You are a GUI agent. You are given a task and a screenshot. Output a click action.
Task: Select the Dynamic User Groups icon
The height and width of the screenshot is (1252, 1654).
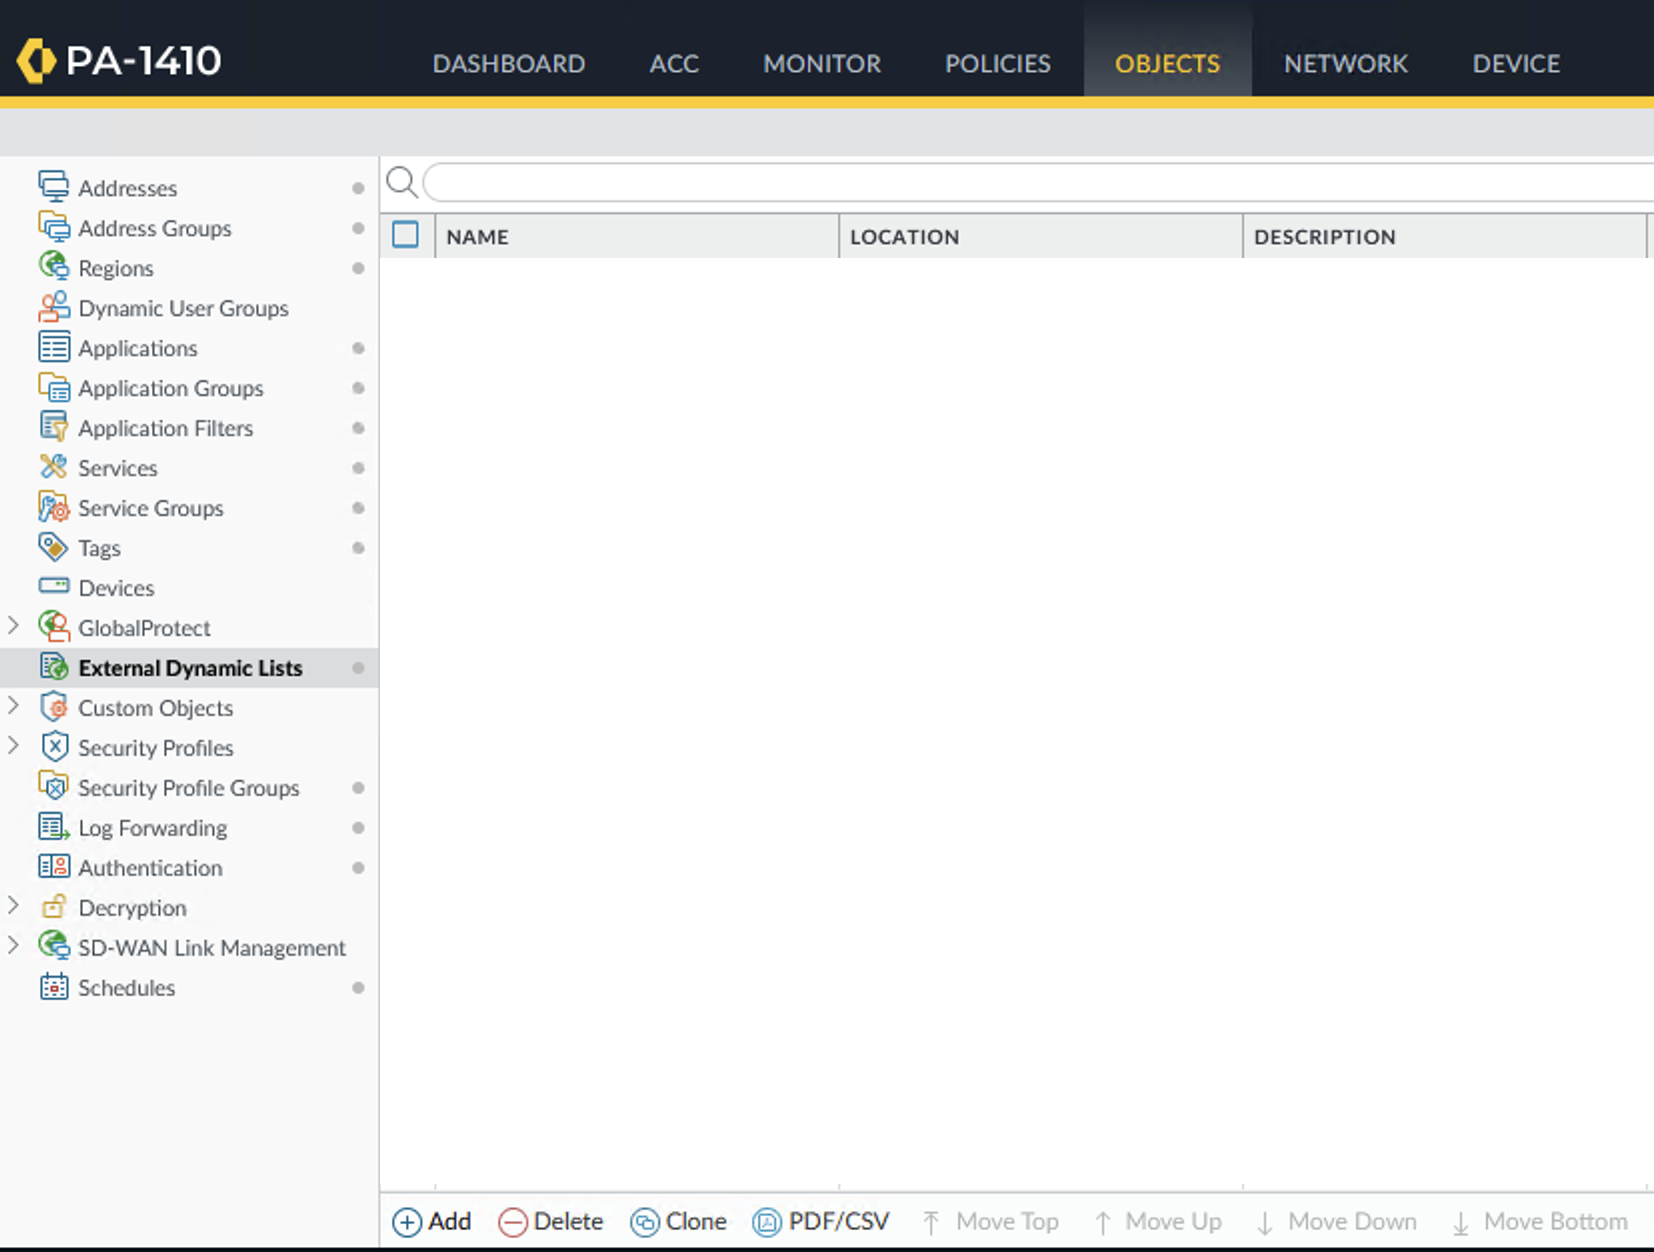pyautogui.click(x=53, y=307)
